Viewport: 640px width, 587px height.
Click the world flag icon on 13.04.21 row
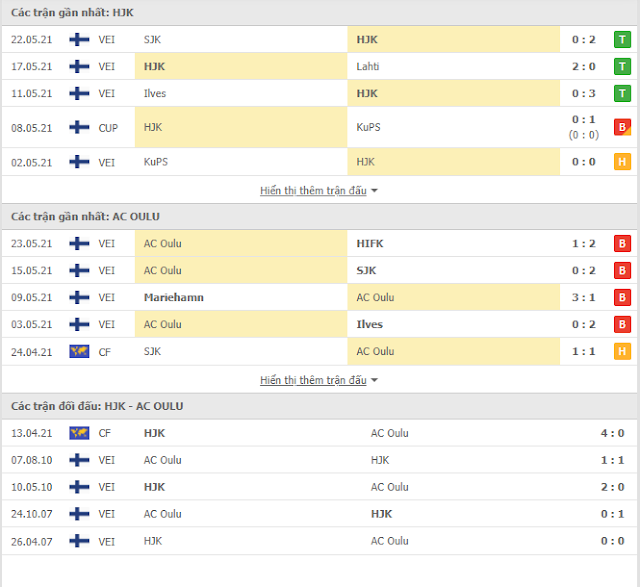click(x=79, y=433)
